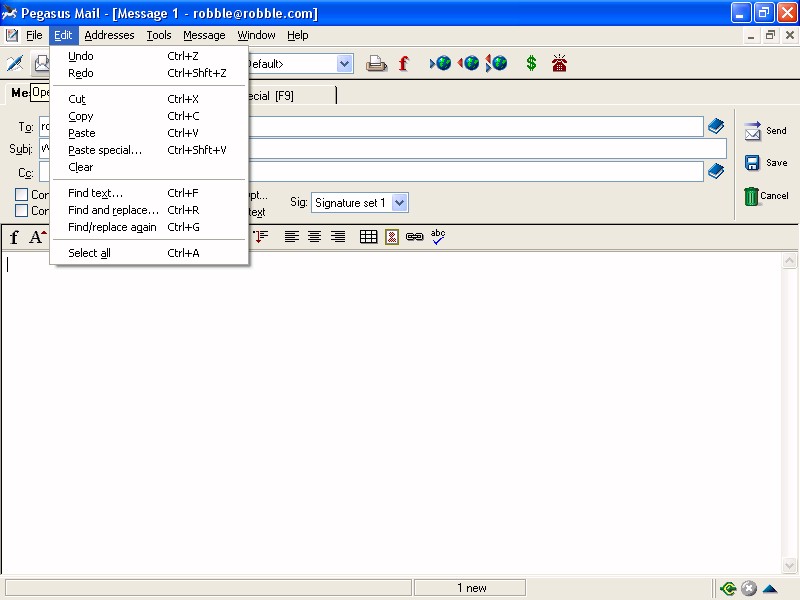This screenshot has width=800, height=600.
Task: Open the Help menu
Action: pyautogui.click(x=297, y=35)
